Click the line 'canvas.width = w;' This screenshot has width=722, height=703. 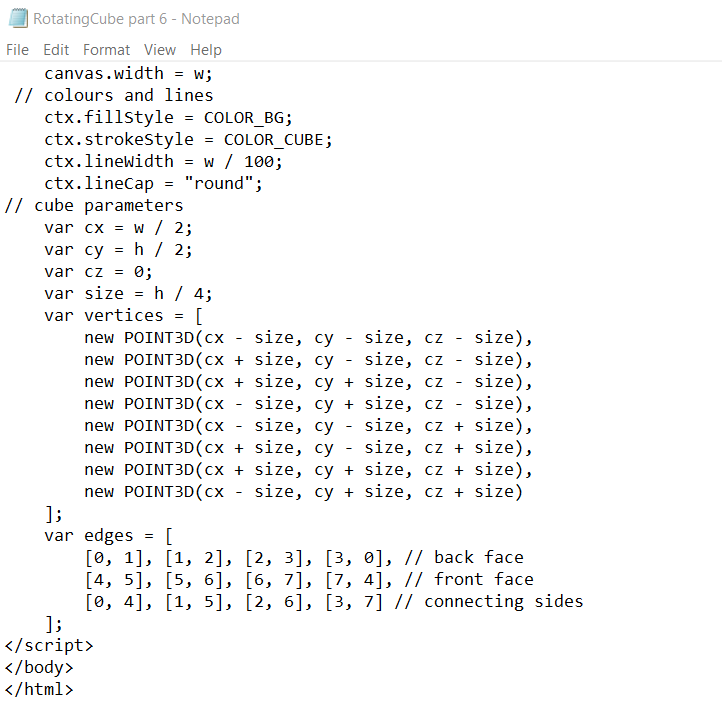tap(128, 74)
